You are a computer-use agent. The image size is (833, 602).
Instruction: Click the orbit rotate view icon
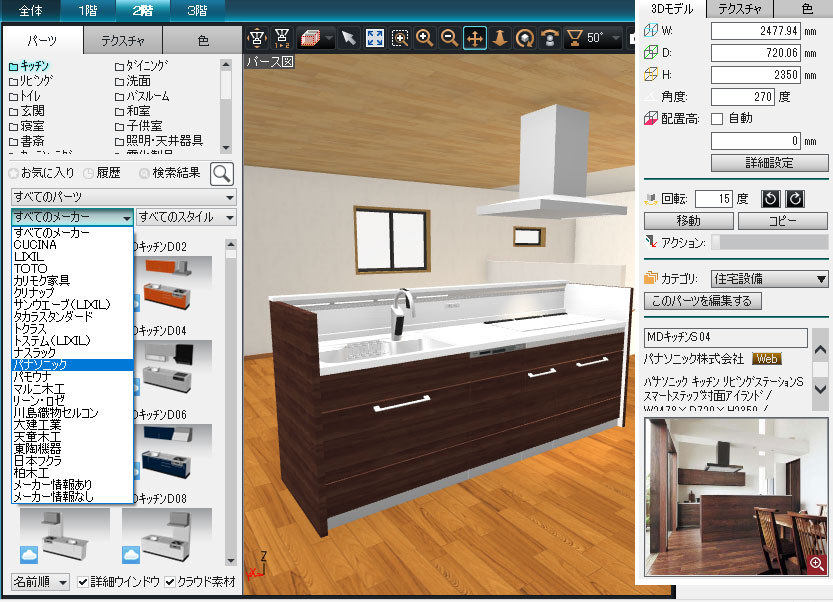[524, 39]
